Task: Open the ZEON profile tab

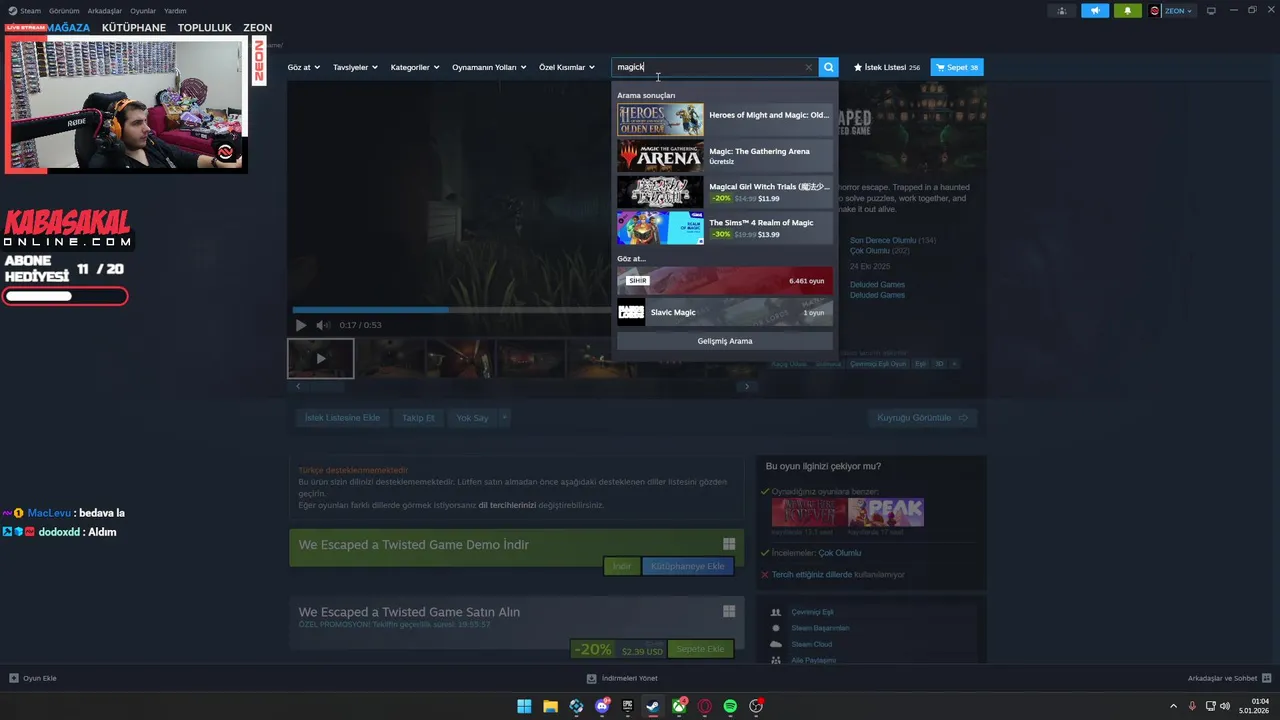Action: [258, 28]
